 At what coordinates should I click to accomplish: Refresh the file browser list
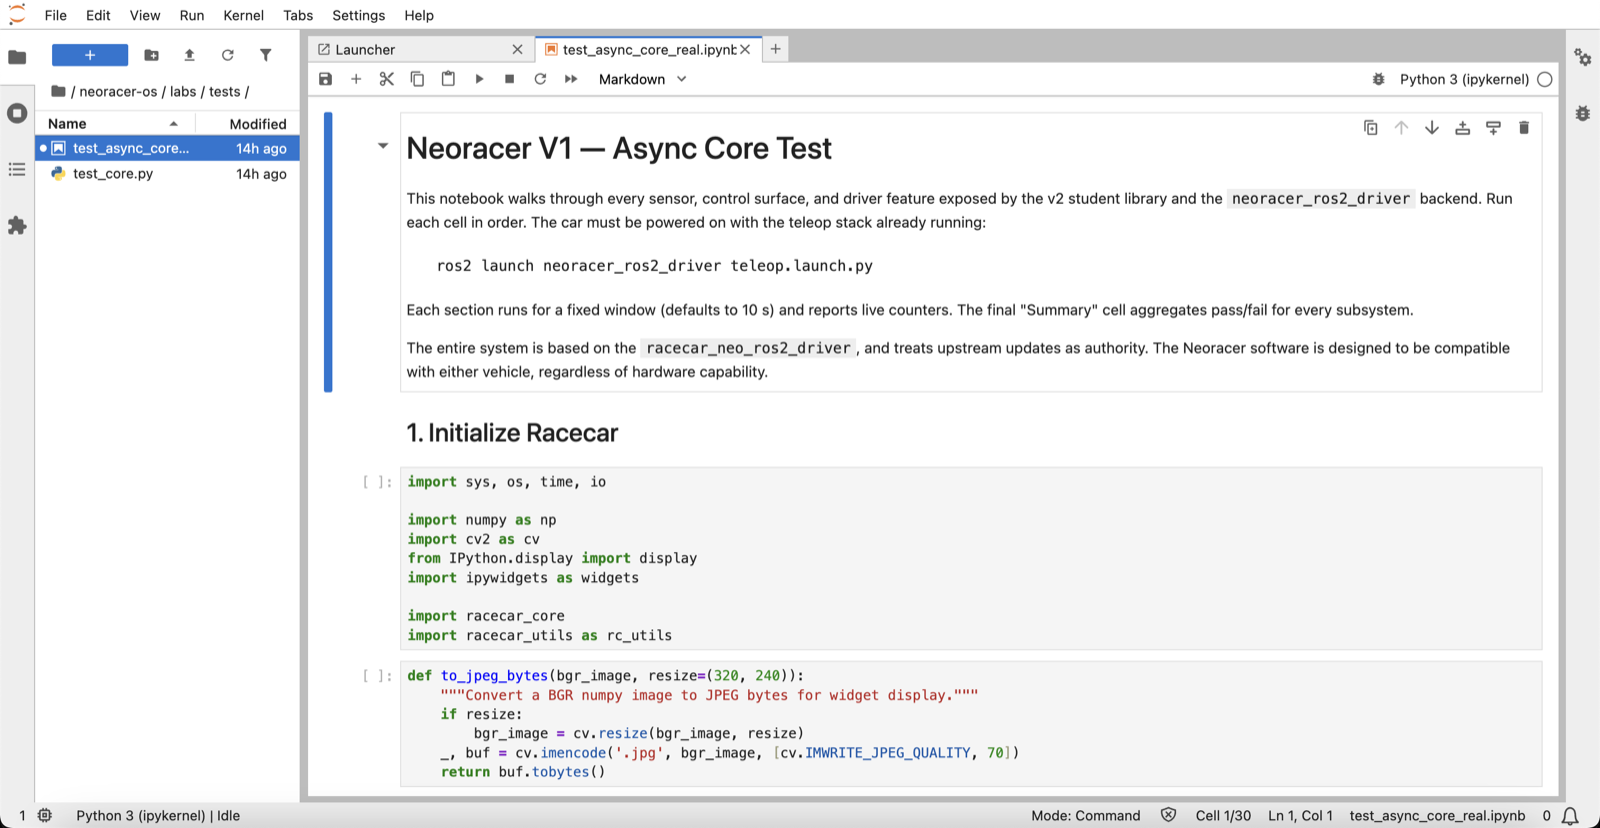[227, 55]
